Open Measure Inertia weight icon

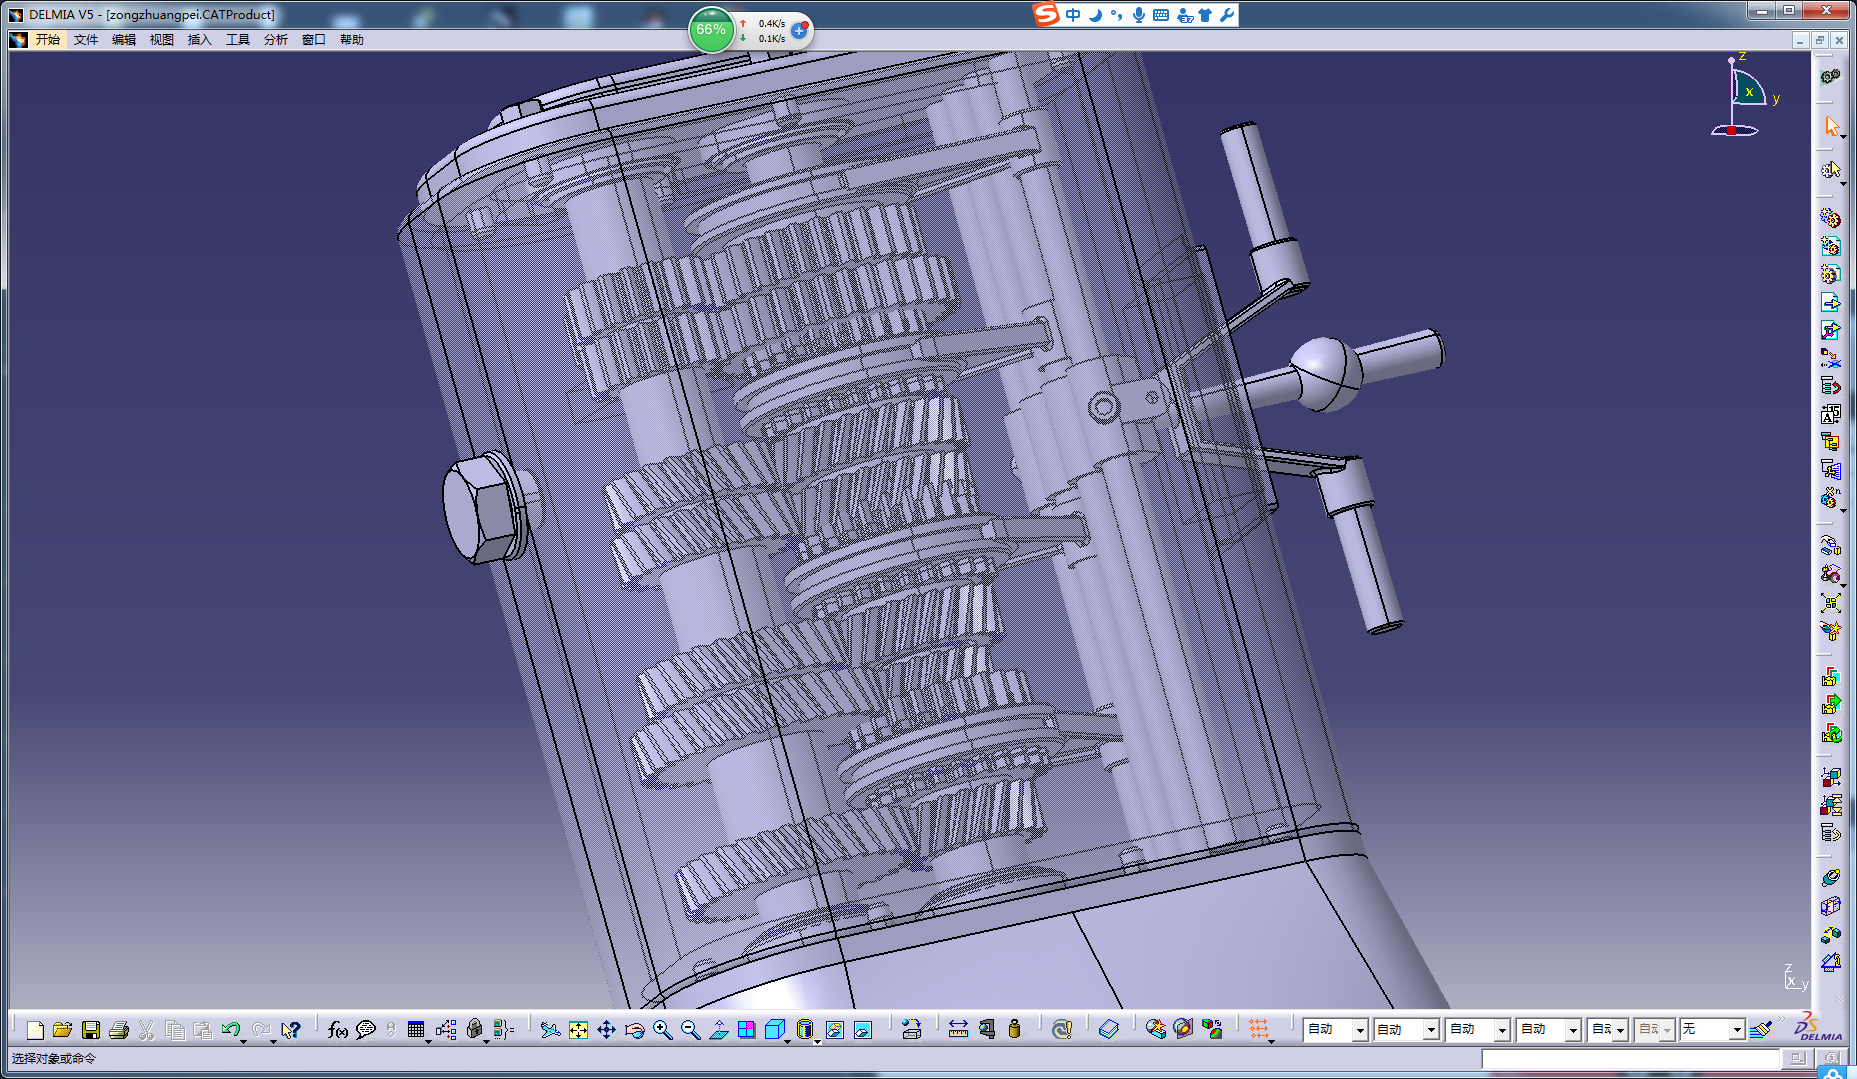[1014, 1030]
